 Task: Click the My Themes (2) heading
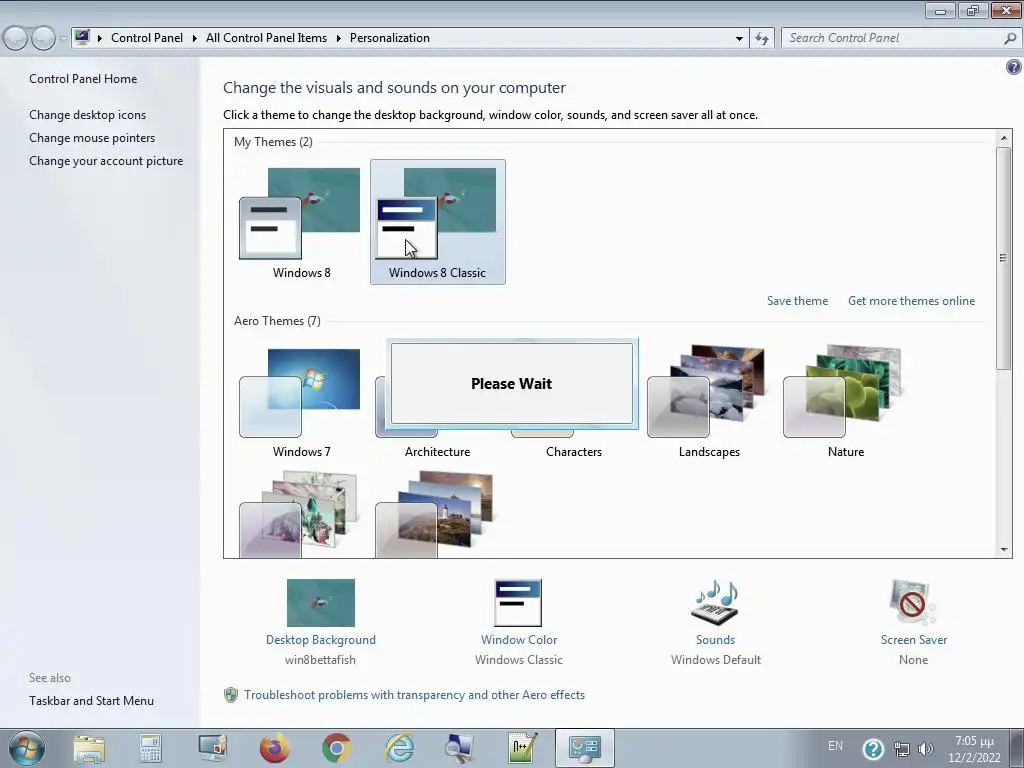click(273, 142)
